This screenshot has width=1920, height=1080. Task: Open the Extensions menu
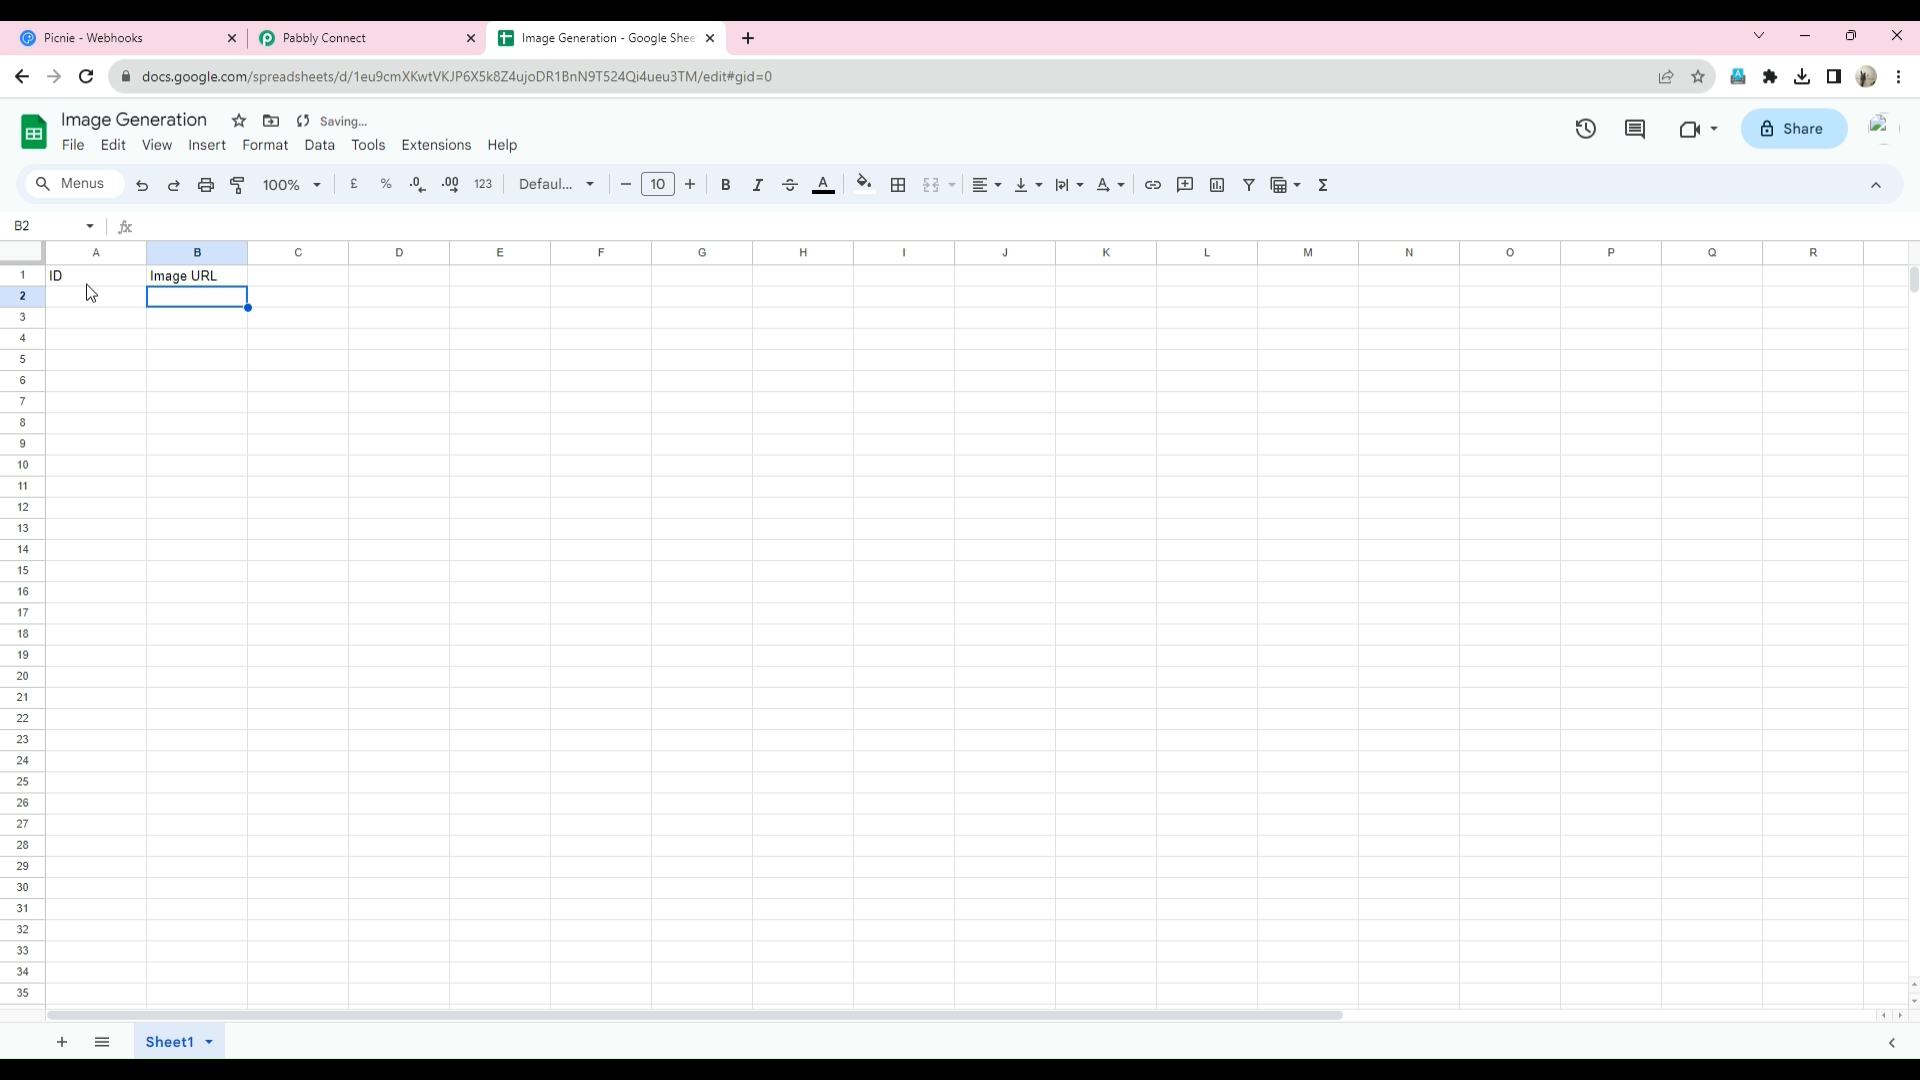[x=436, y=145]
